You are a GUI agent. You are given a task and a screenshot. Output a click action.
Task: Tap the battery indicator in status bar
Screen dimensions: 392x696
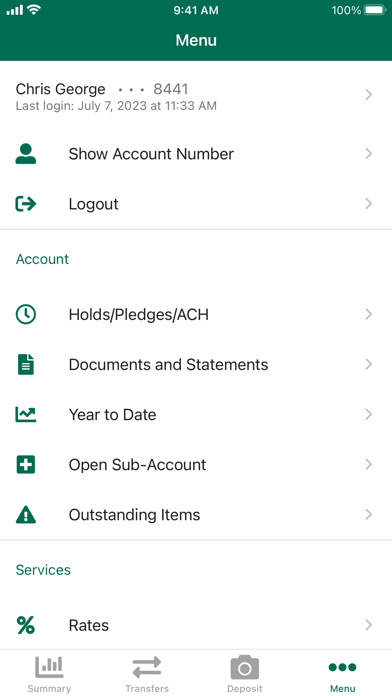point(375,10)
